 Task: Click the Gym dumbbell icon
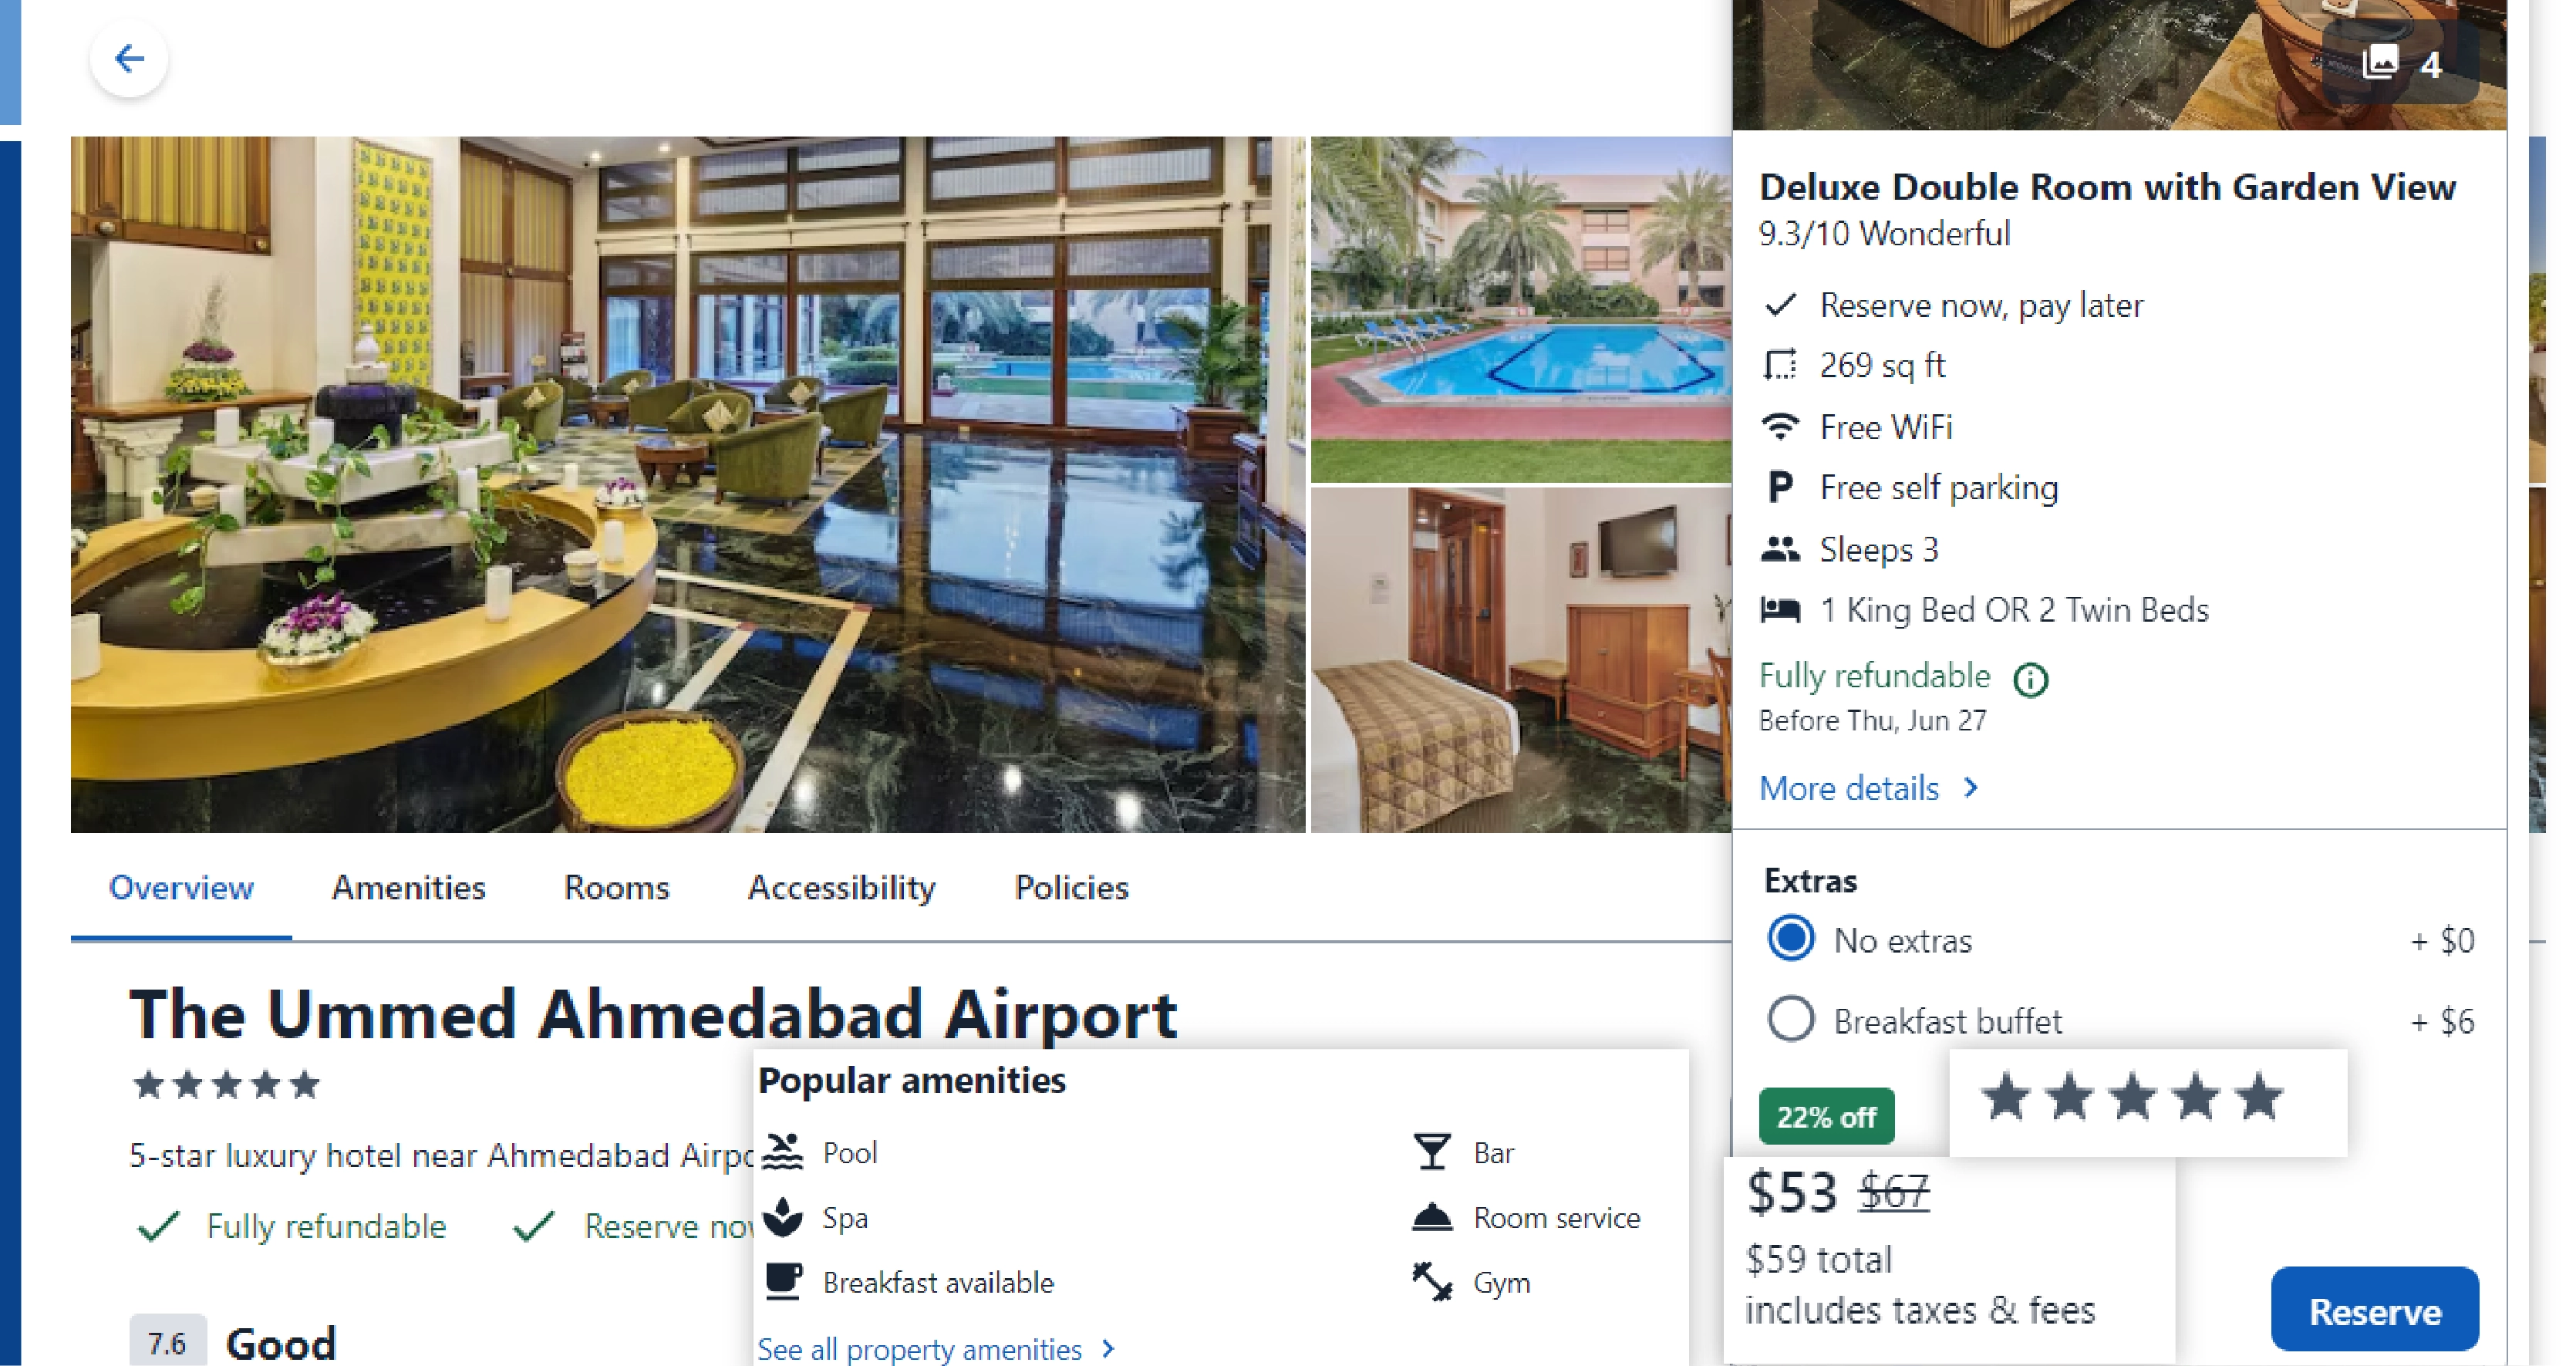[1432, 1282]
